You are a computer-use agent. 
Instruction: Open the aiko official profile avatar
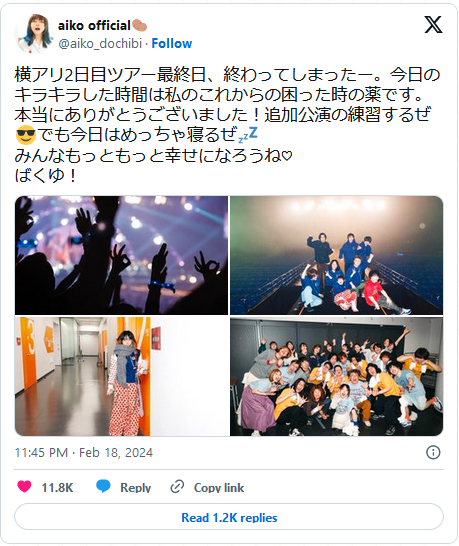click(x=33, y=34)
